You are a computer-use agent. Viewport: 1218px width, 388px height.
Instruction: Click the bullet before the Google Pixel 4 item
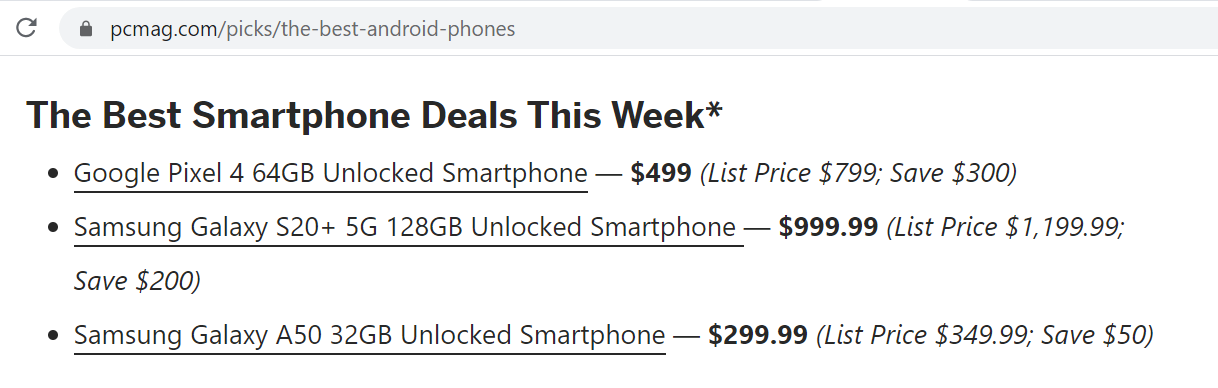[53, 175]
